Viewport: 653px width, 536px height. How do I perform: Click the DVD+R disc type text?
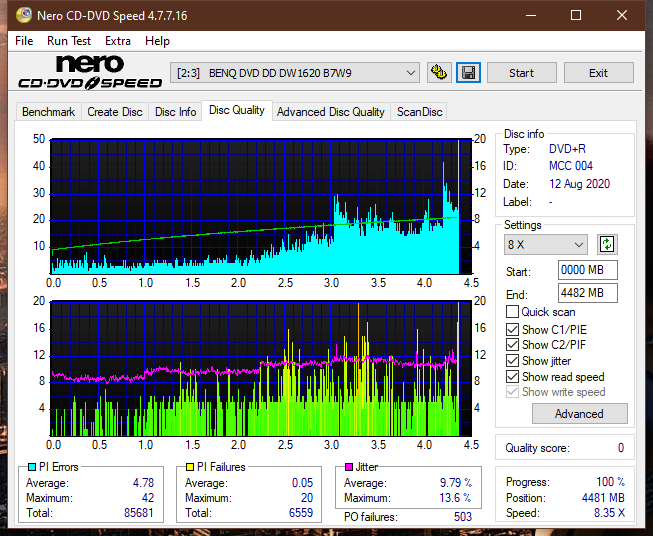click(x=567, y=149)
